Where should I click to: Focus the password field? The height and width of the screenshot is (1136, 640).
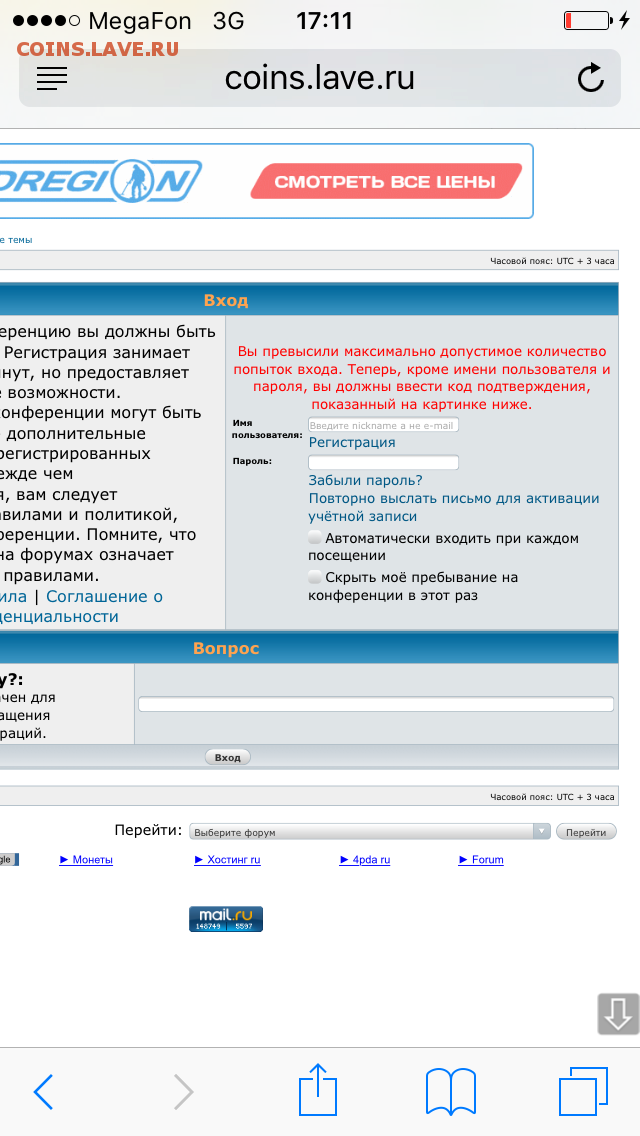pos(383,462)
